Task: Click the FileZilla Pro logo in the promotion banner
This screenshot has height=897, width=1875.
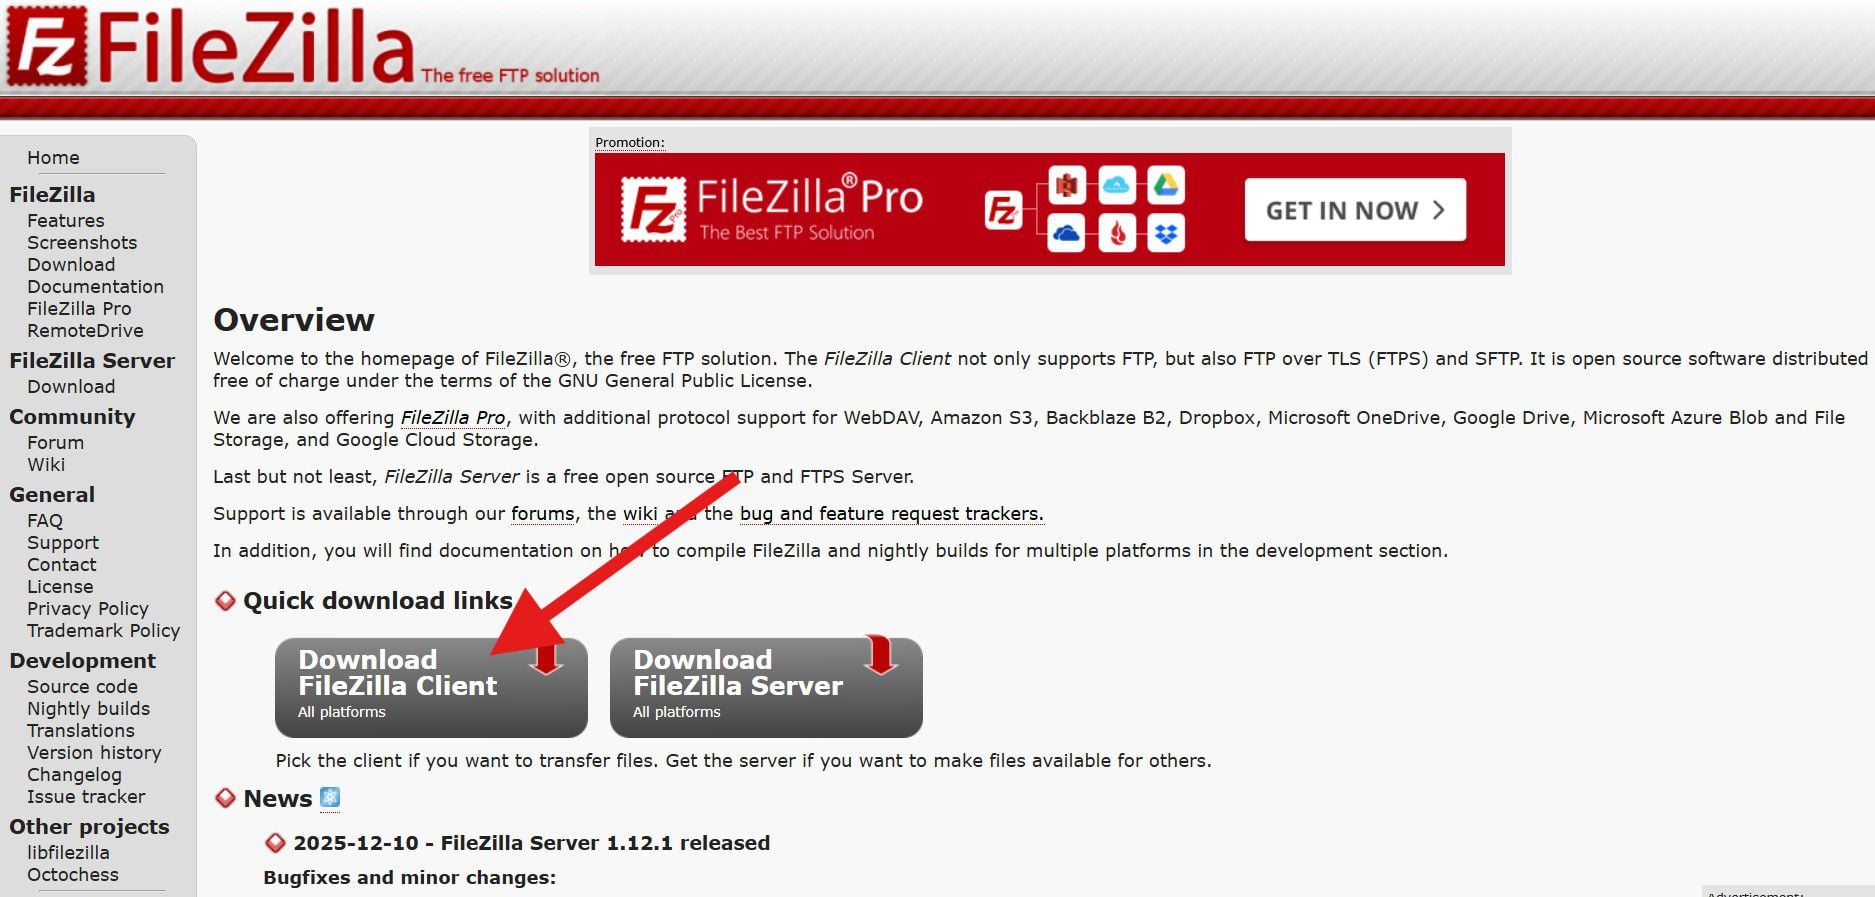Action: 771,209
